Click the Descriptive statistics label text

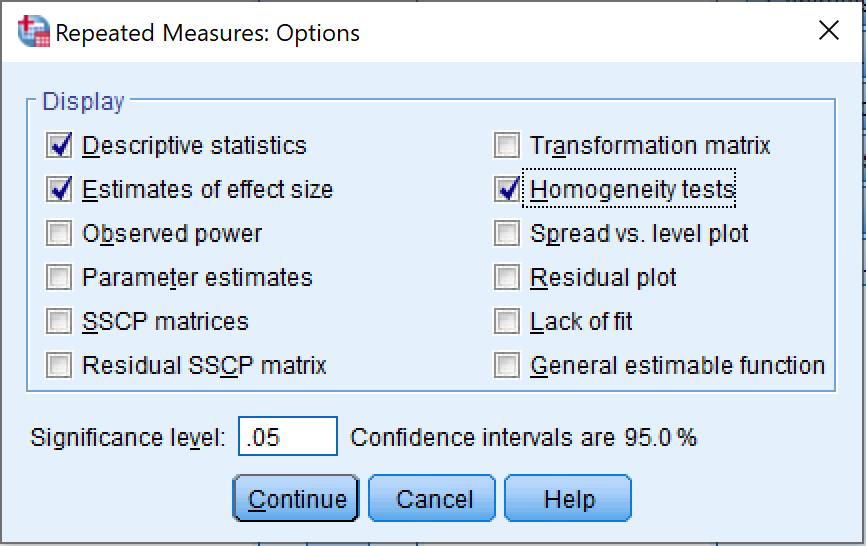(194, 146)
